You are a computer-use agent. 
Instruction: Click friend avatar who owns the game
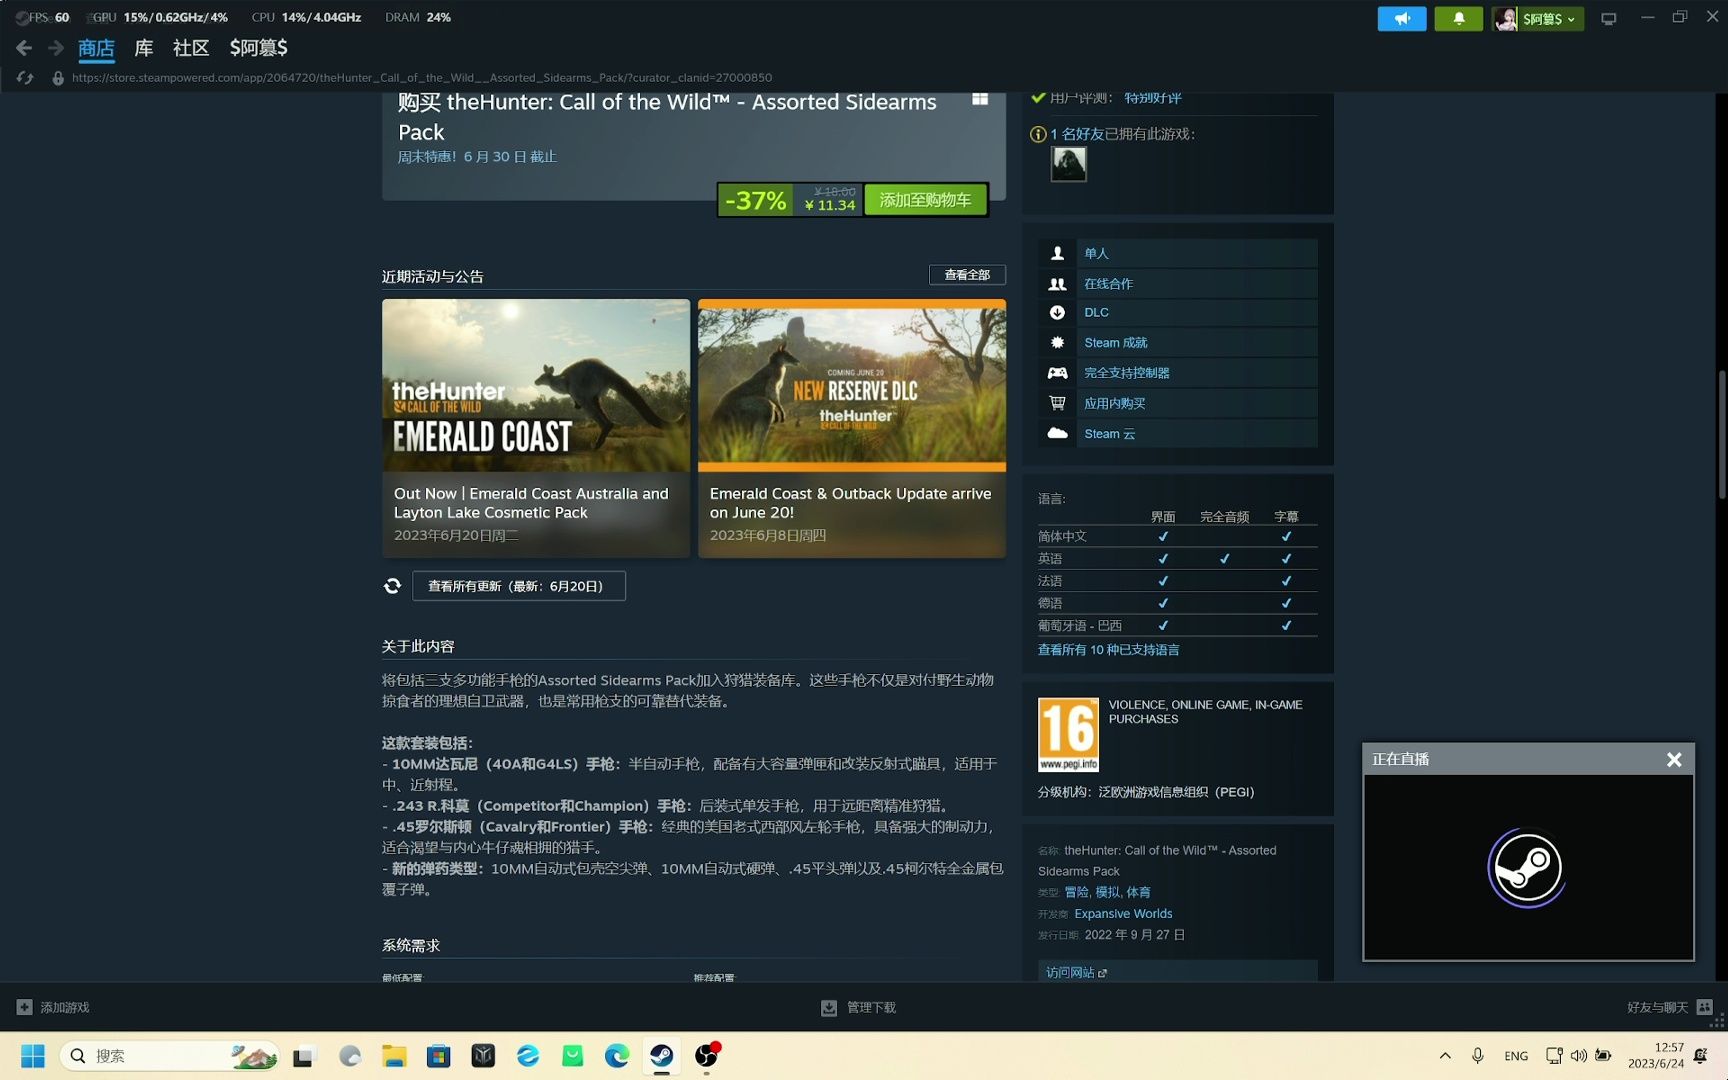tap(1068, 164)
